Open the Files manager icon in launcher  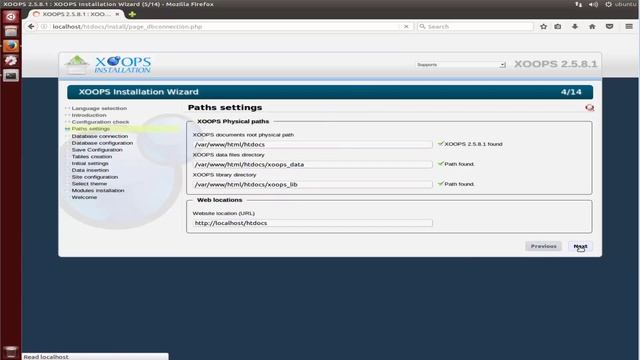[11, 31]
